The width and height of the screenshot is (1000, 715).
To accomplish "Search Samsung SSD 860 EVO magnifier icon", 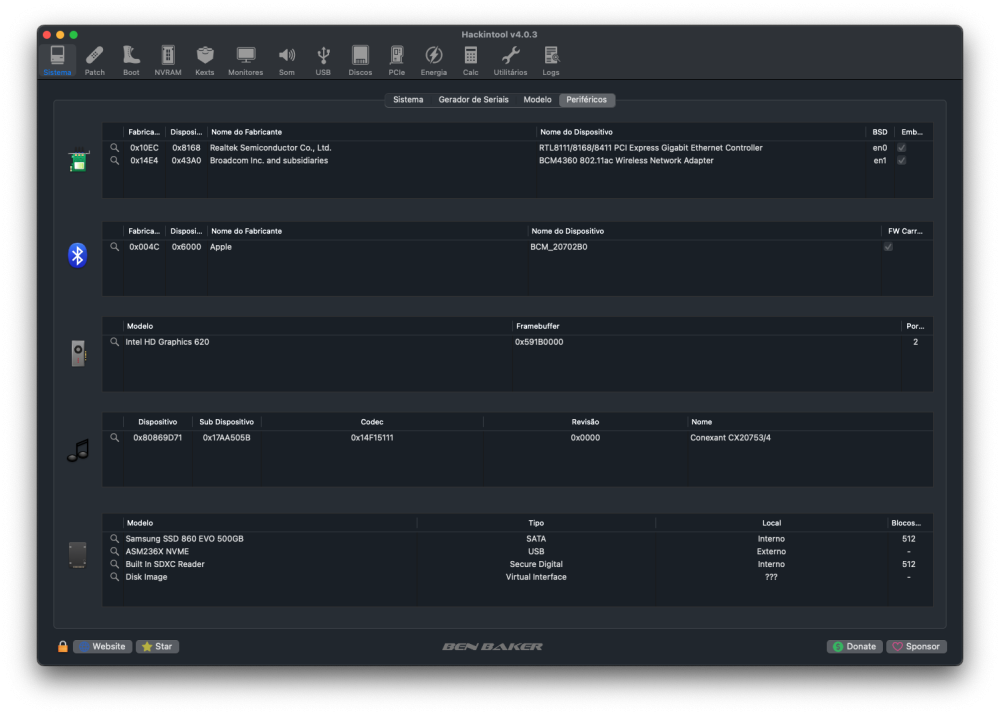I will 114,538.
